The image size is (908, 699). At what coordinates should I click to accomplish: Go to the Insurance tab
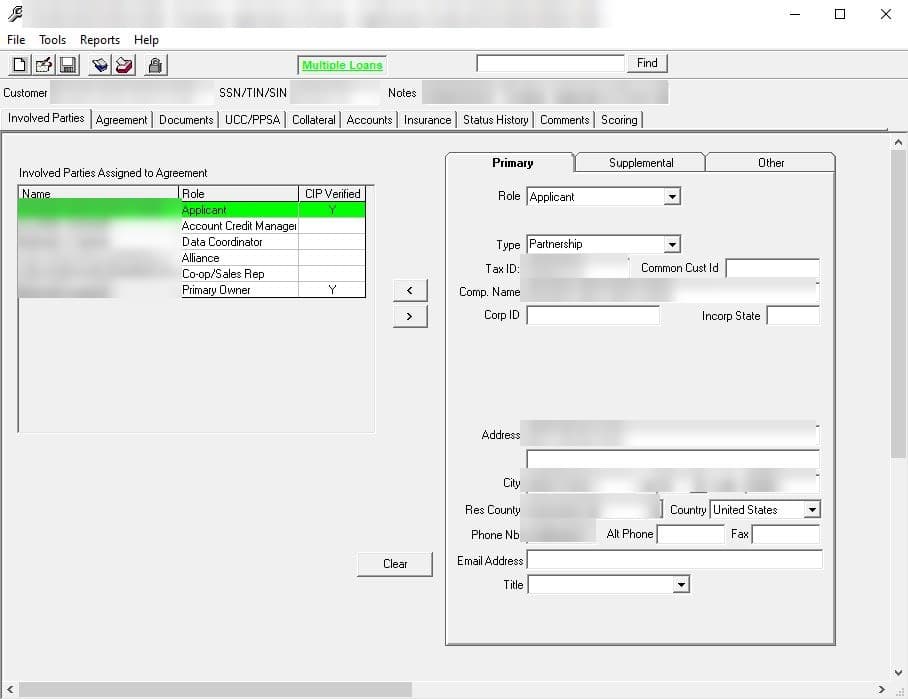pyautogui.click(x=427, y=120)
